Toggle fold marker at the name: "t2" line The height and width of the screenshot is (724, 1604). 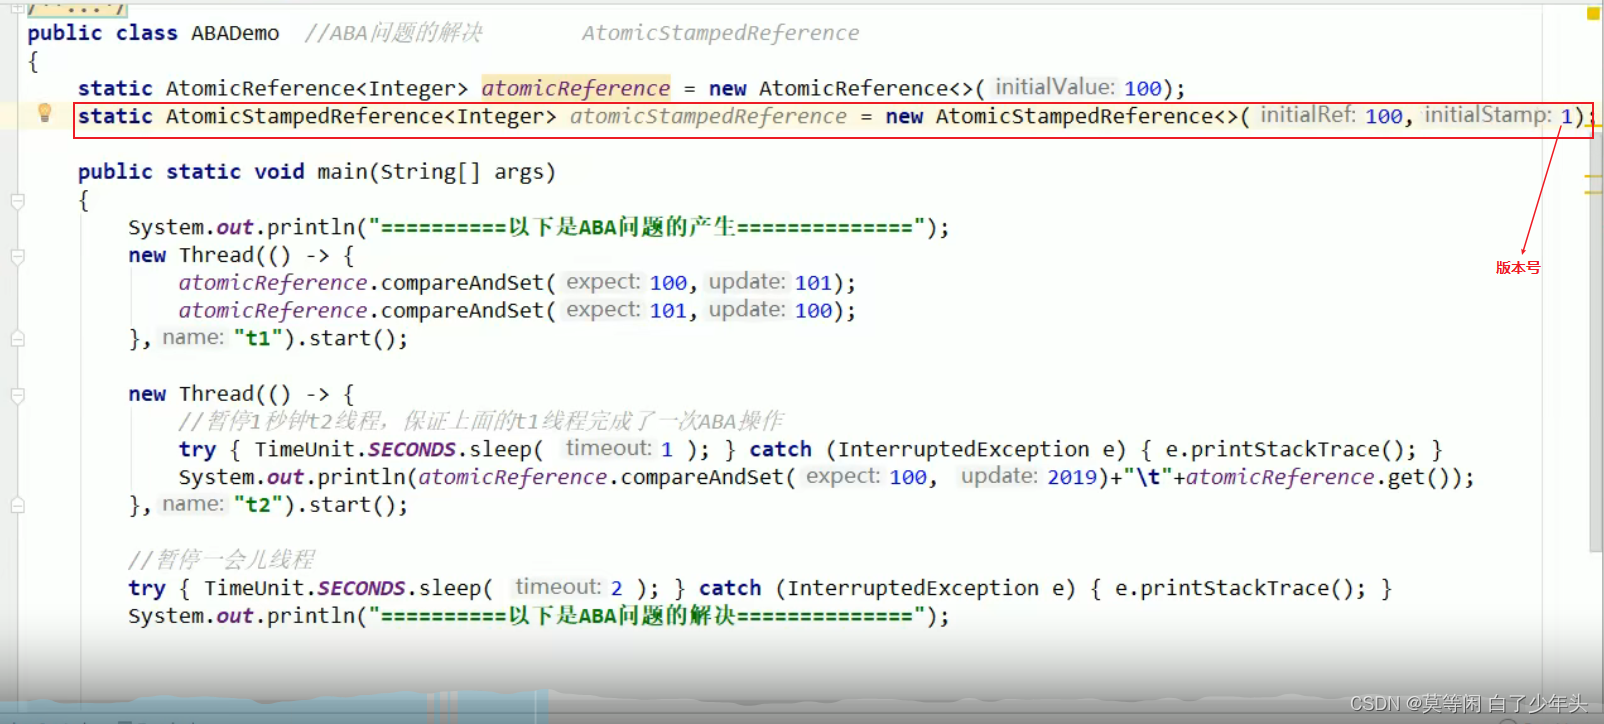[x=17, y=506]
